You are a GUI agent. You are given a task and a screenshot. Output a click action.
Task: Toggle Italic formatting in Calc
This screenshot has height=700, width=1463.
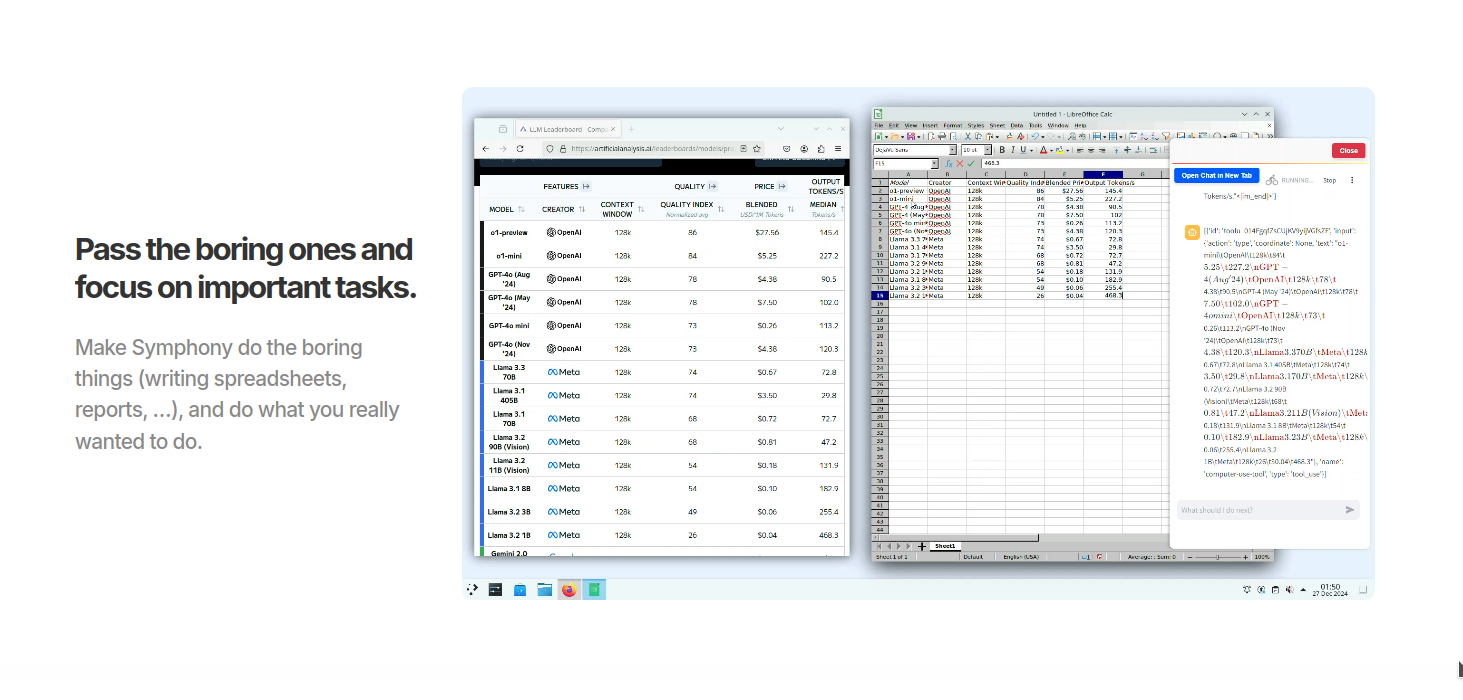(x=1013, y=150)
